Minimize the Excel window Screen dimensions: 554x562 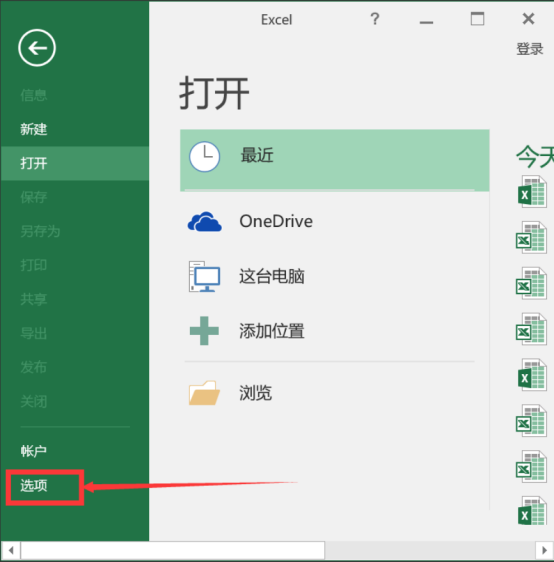[426, 22]
